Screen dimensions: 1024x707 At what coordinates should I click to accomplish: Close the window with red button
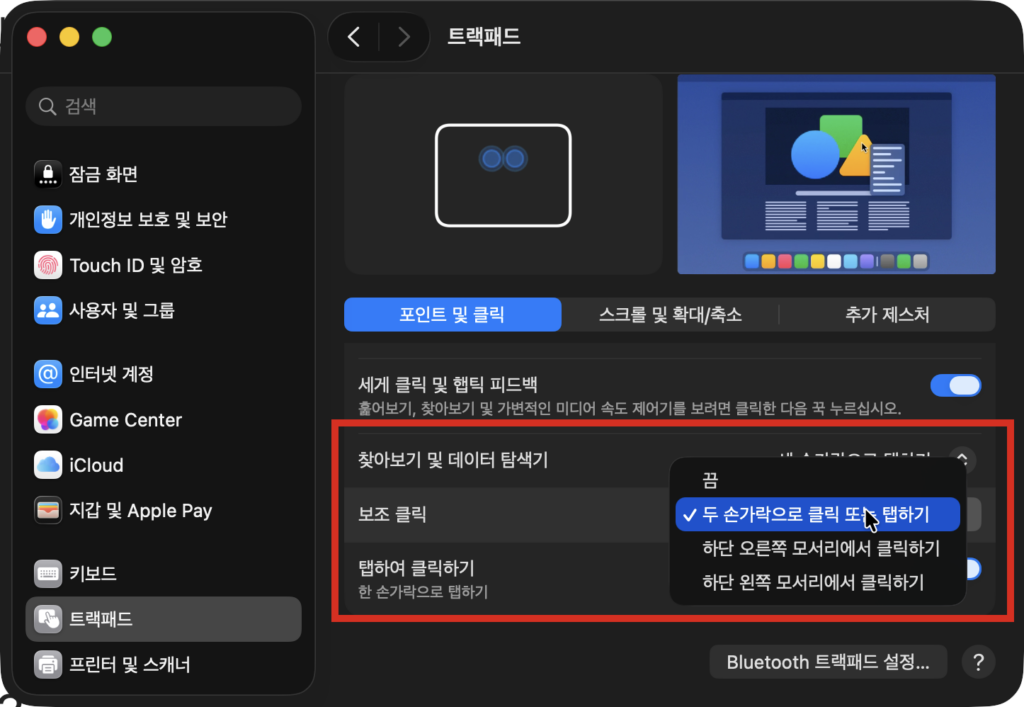tap(37, 37)
